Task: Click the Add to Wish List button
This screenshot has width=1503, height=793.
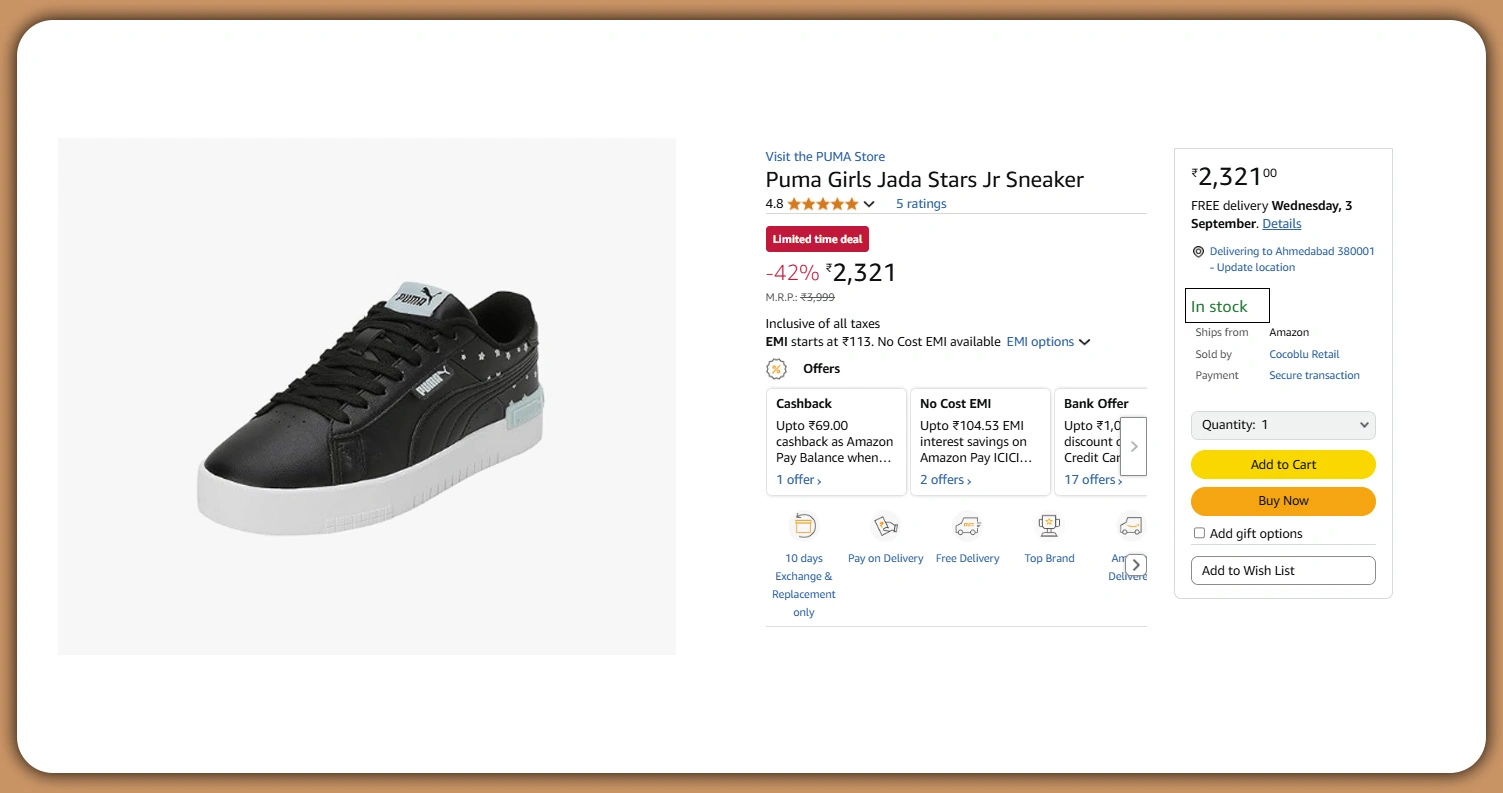Action: [1283, 571]
